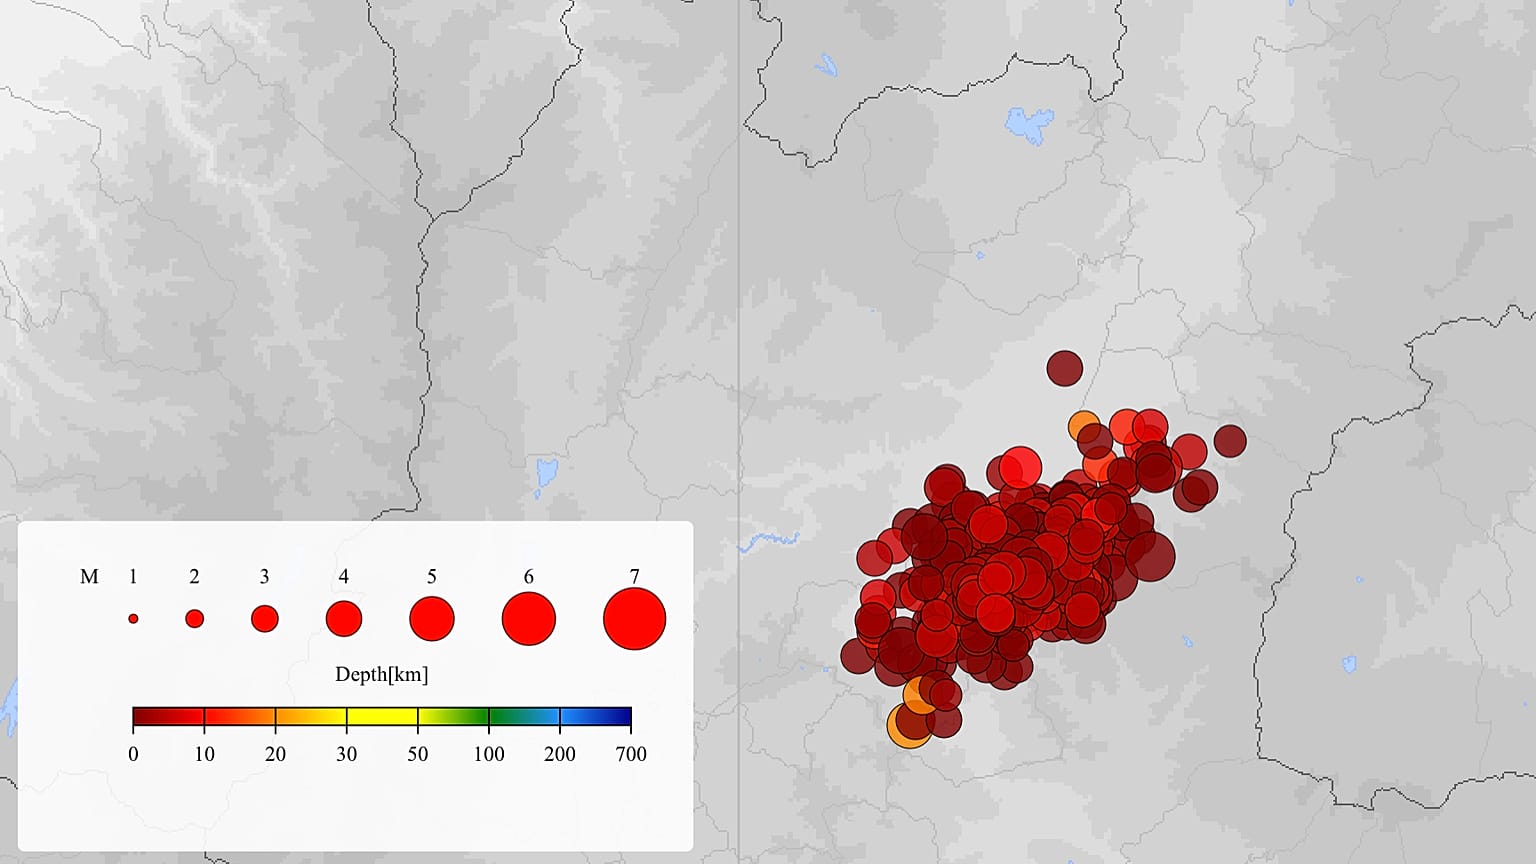Click the blue lake just above the legend box
This screenshot has width=1536, height=864.
(546, 473)
